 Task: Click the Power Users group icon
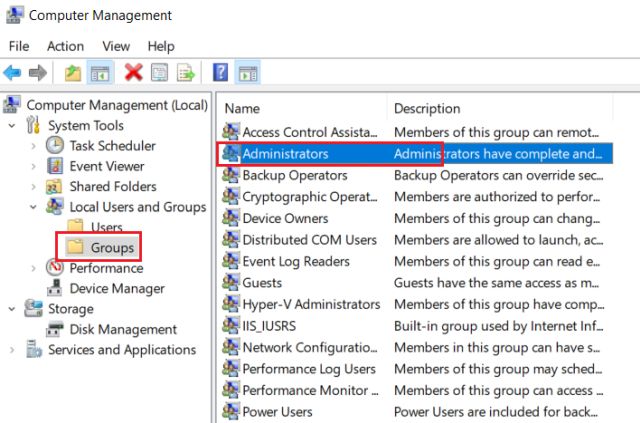click(x=231, y=412)
